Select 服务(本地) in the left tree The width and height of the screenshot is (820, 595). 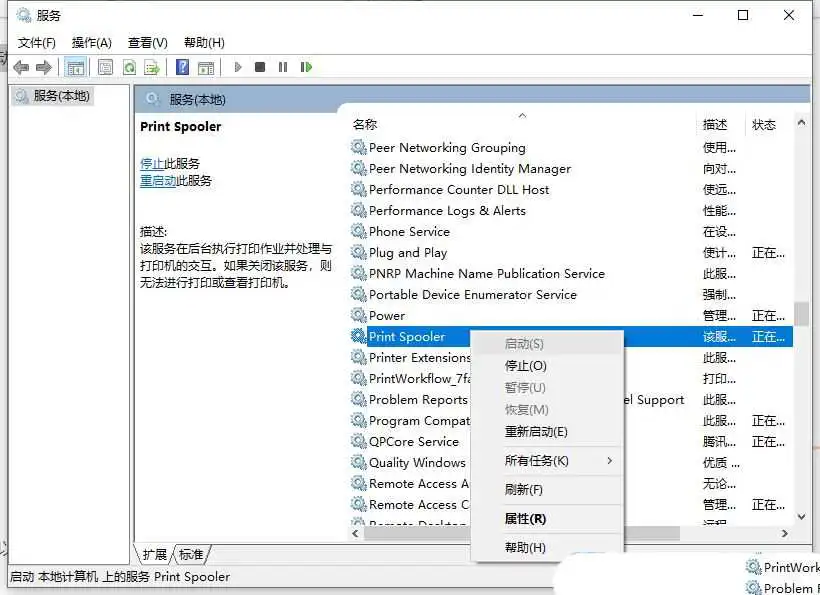click(61, 96)
